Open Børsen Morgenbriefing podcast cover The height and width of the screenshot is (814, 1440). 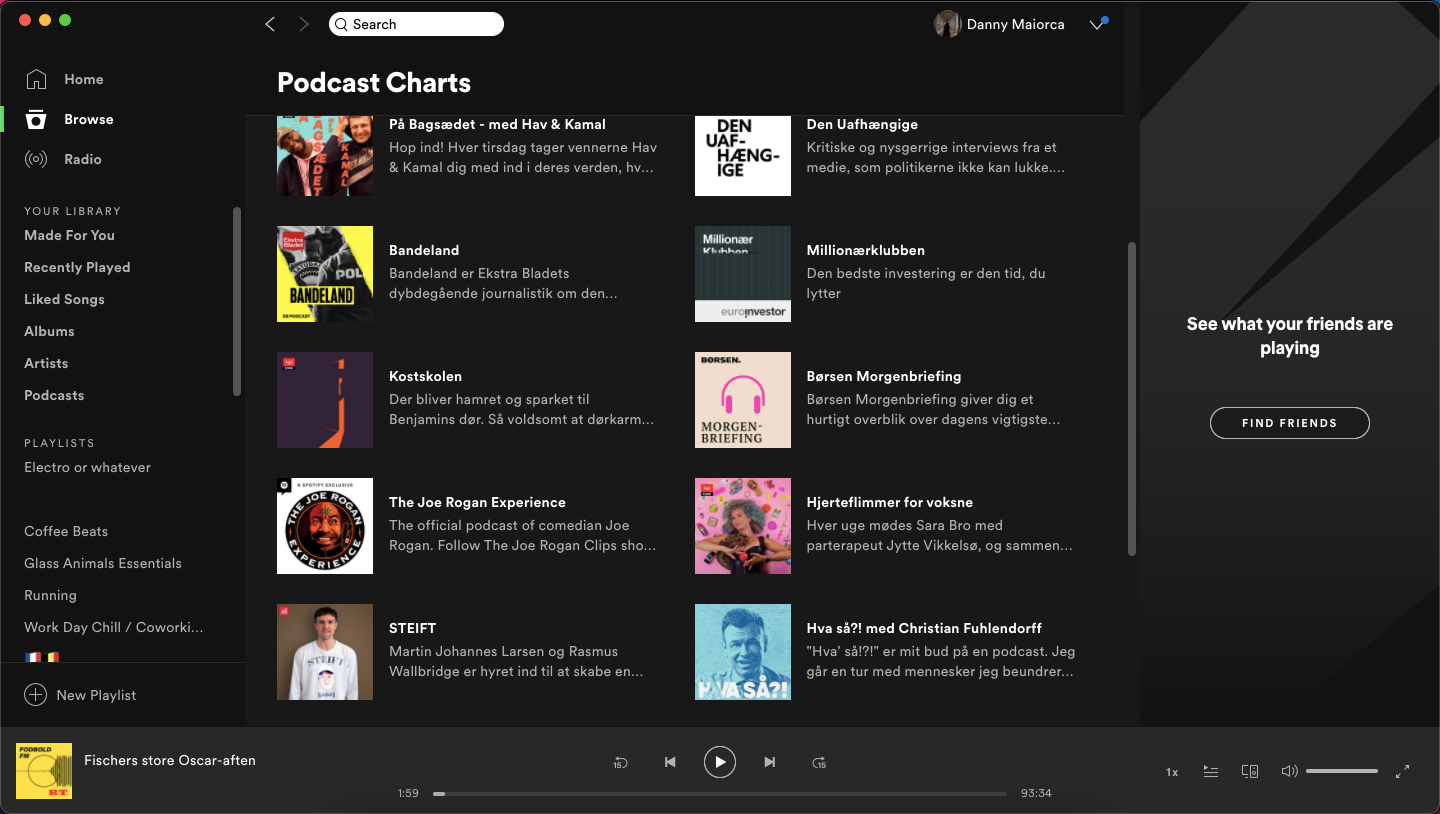pyautogui.click(x=743, y=400)
